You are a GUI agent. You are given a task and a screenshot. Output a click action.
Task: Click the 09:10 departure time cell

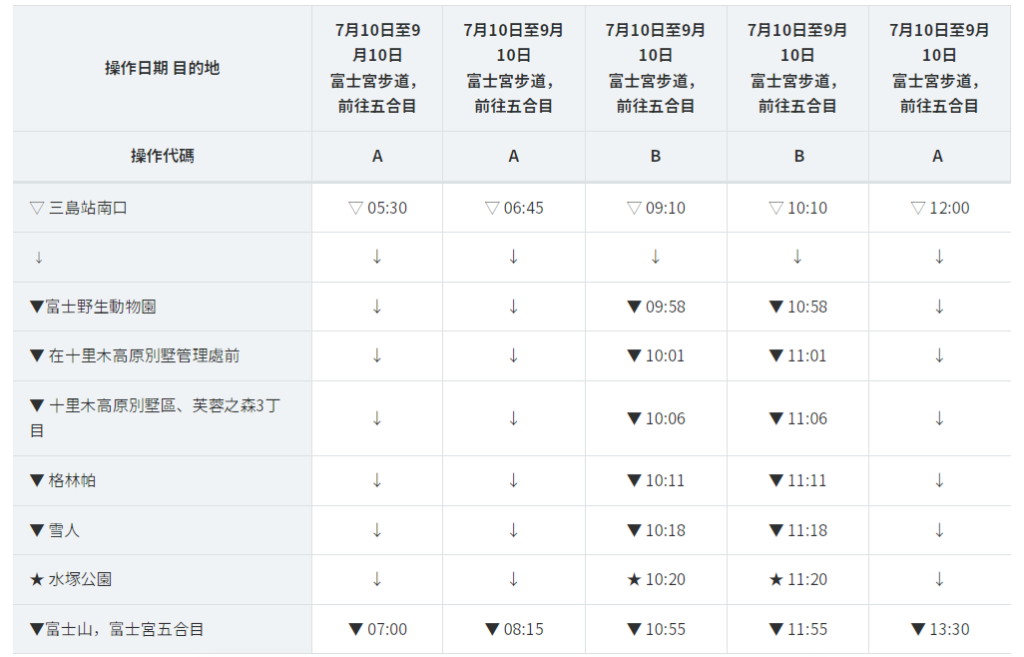(656, 208)
